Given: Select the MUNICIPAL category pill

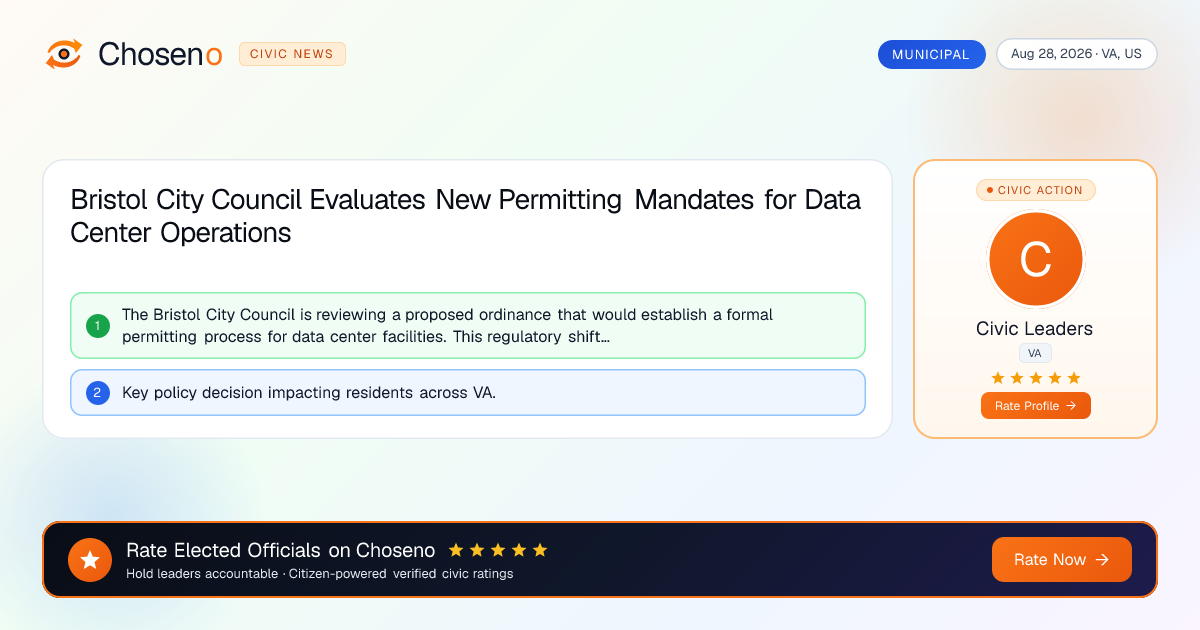Looking at the screenshot, I should pos(931,54).
